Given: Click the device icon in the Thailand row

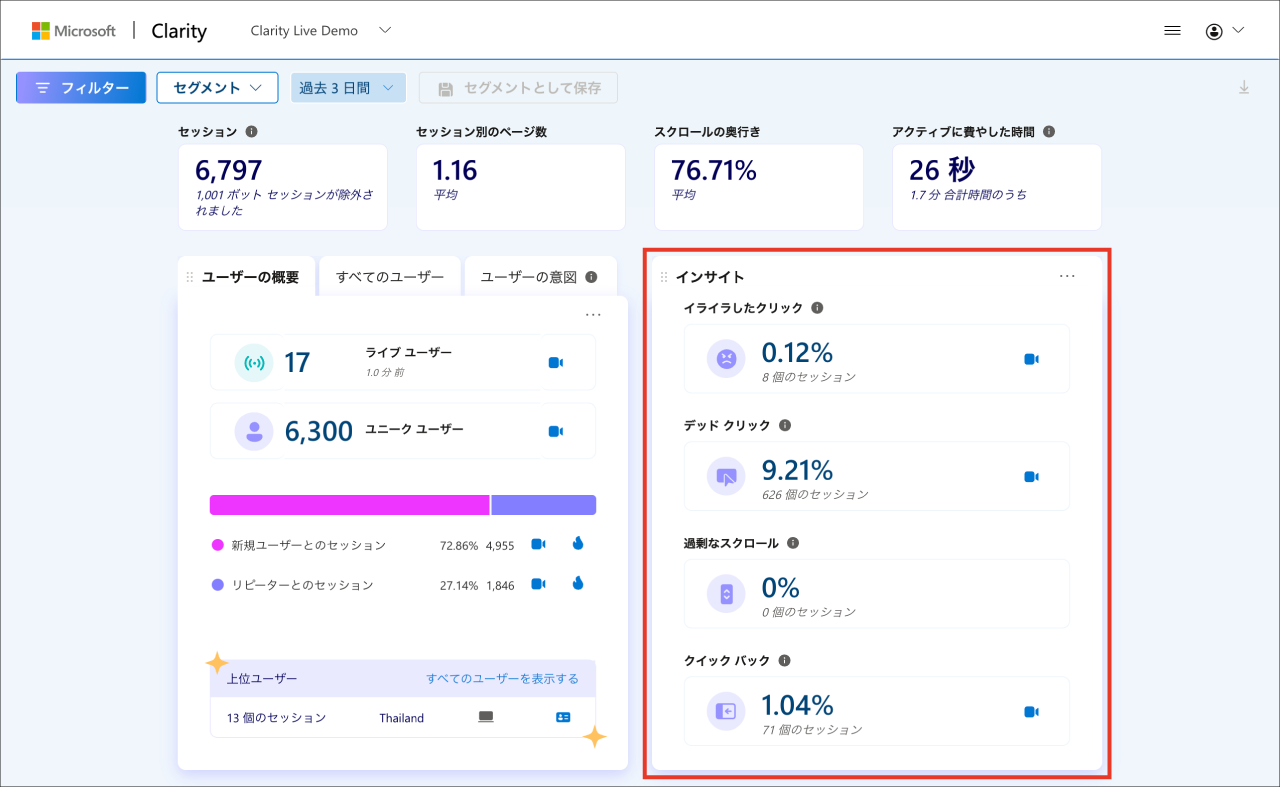Looking at the screenshot, I should pyautogui.click(x=487, y=717).
